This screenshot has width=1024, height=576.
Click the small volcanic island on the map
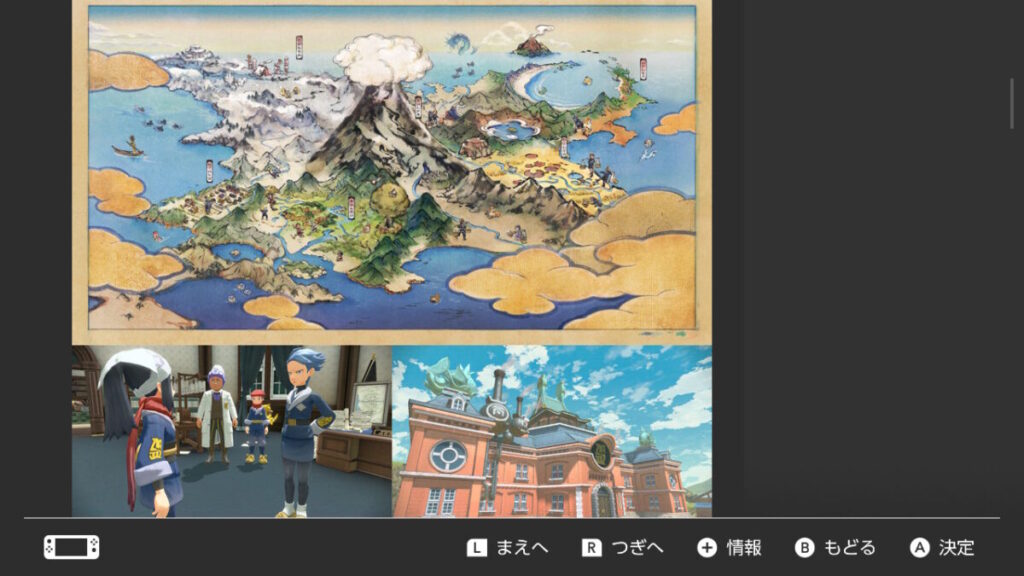(x=533, y=45)
